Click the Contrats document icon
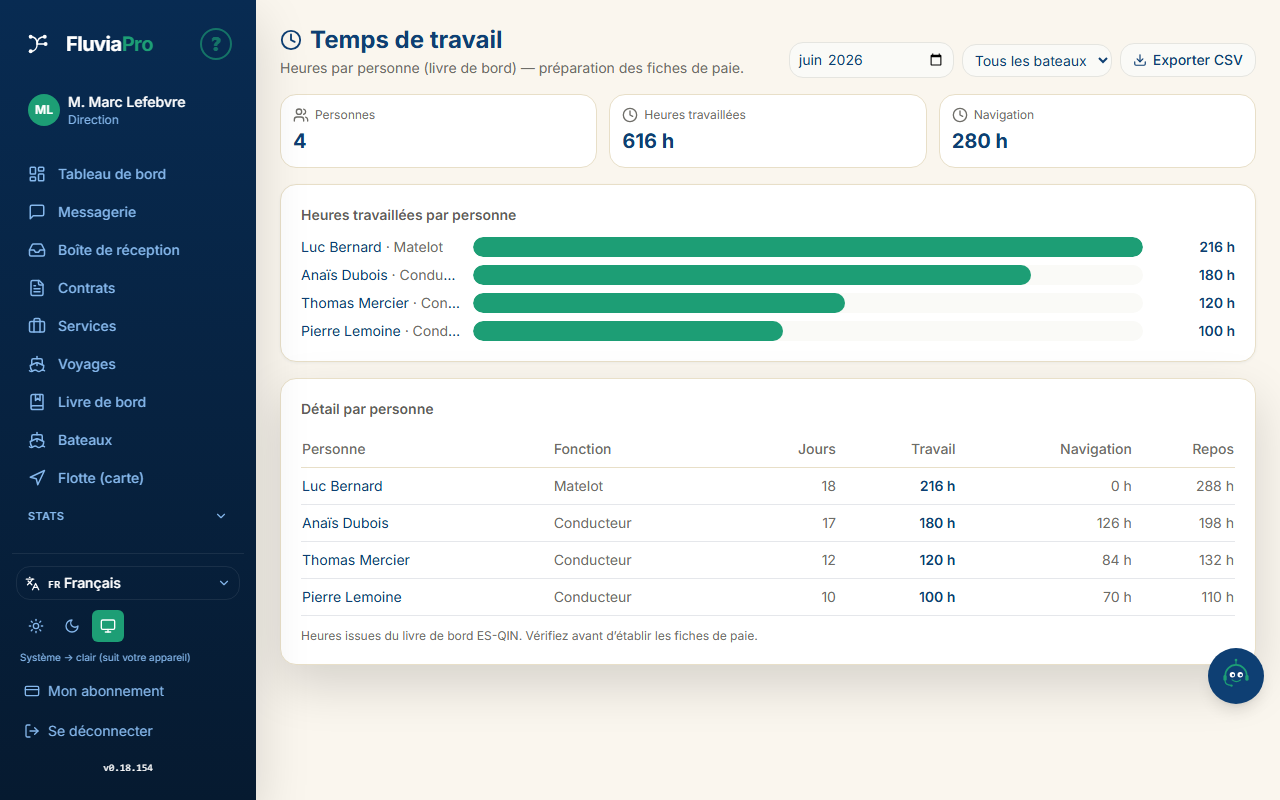 (37, 288)
